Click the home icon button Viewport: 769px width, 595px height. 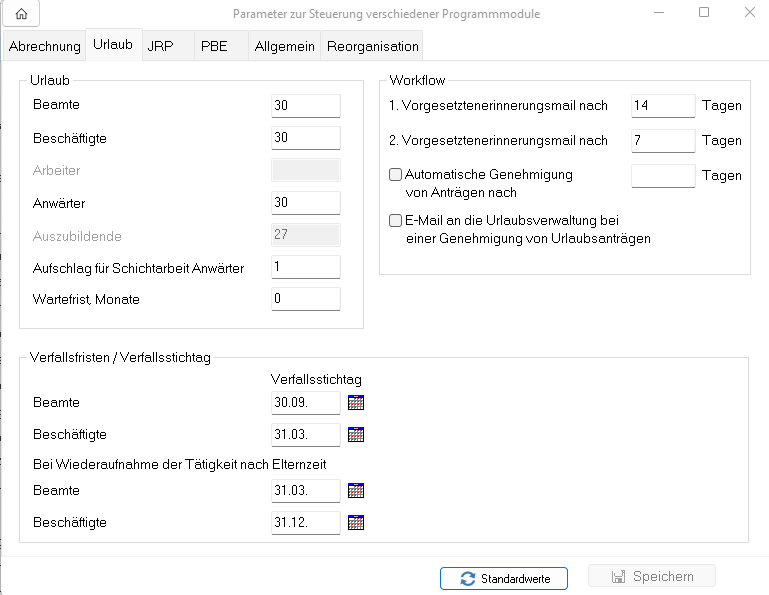[21, 13]
